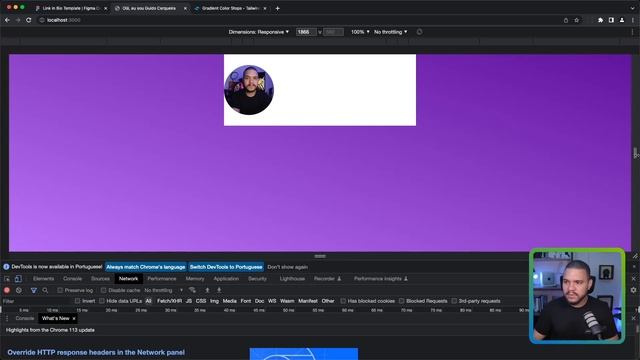Viewport: 640px width, 360px height.
Task: Toggle the Has blocked cookies checkbox
Action: [343, 301]
